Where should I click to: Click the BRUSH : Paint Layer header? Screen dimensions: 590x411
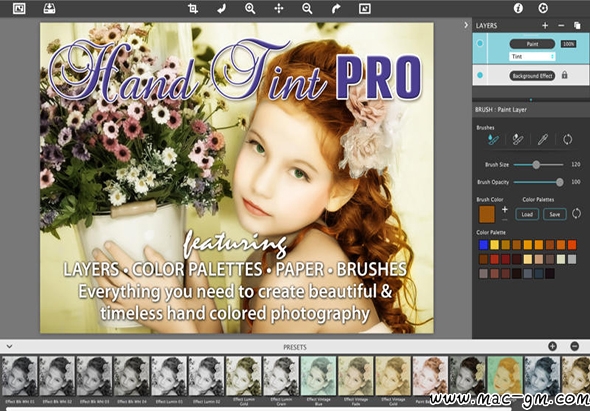[501, 110]
